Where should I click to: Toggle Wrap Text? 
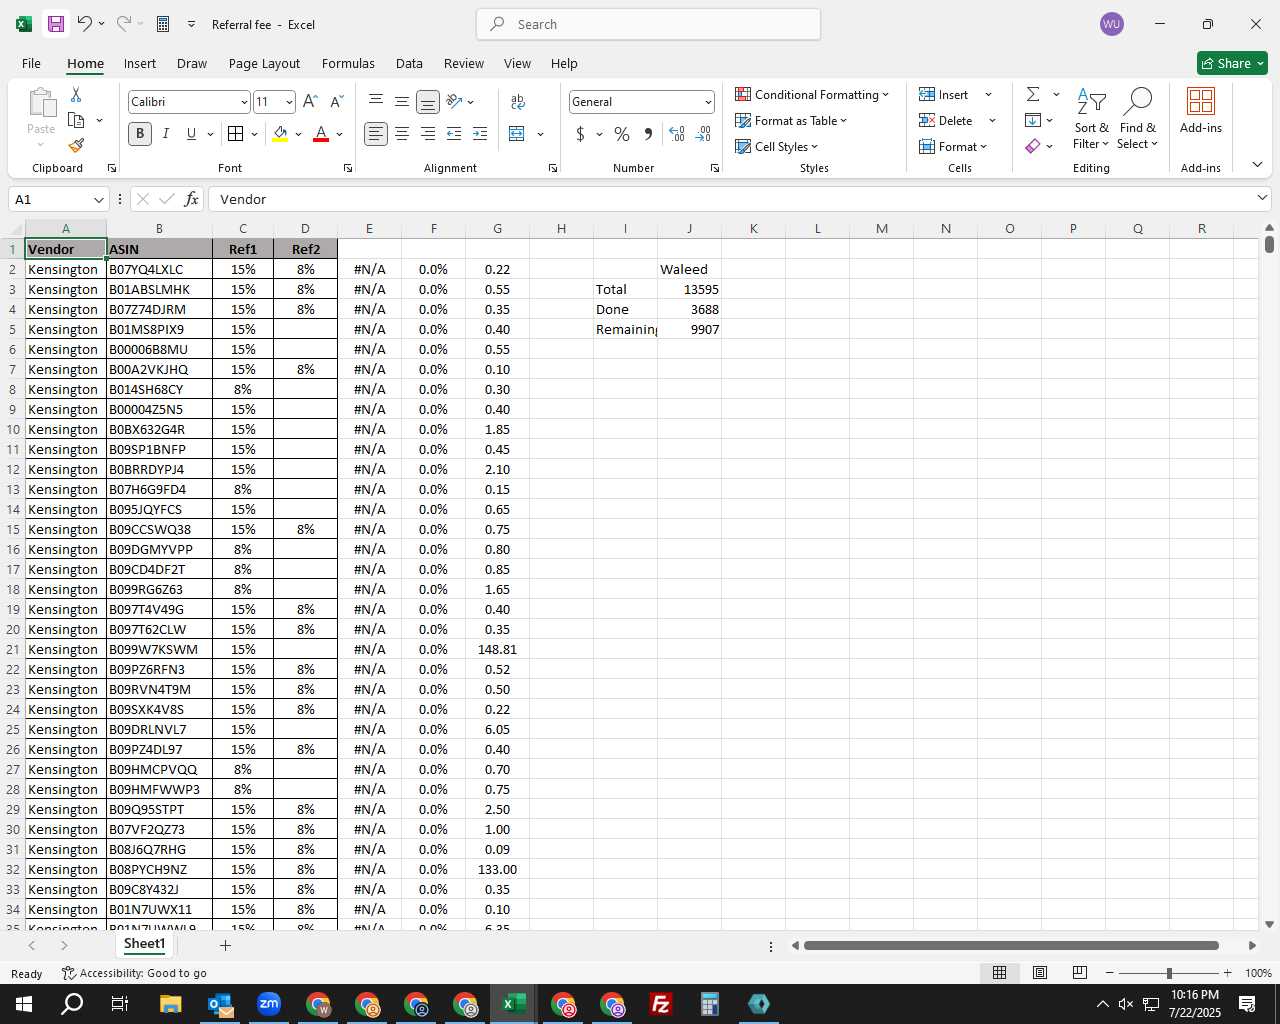(518, 101)
